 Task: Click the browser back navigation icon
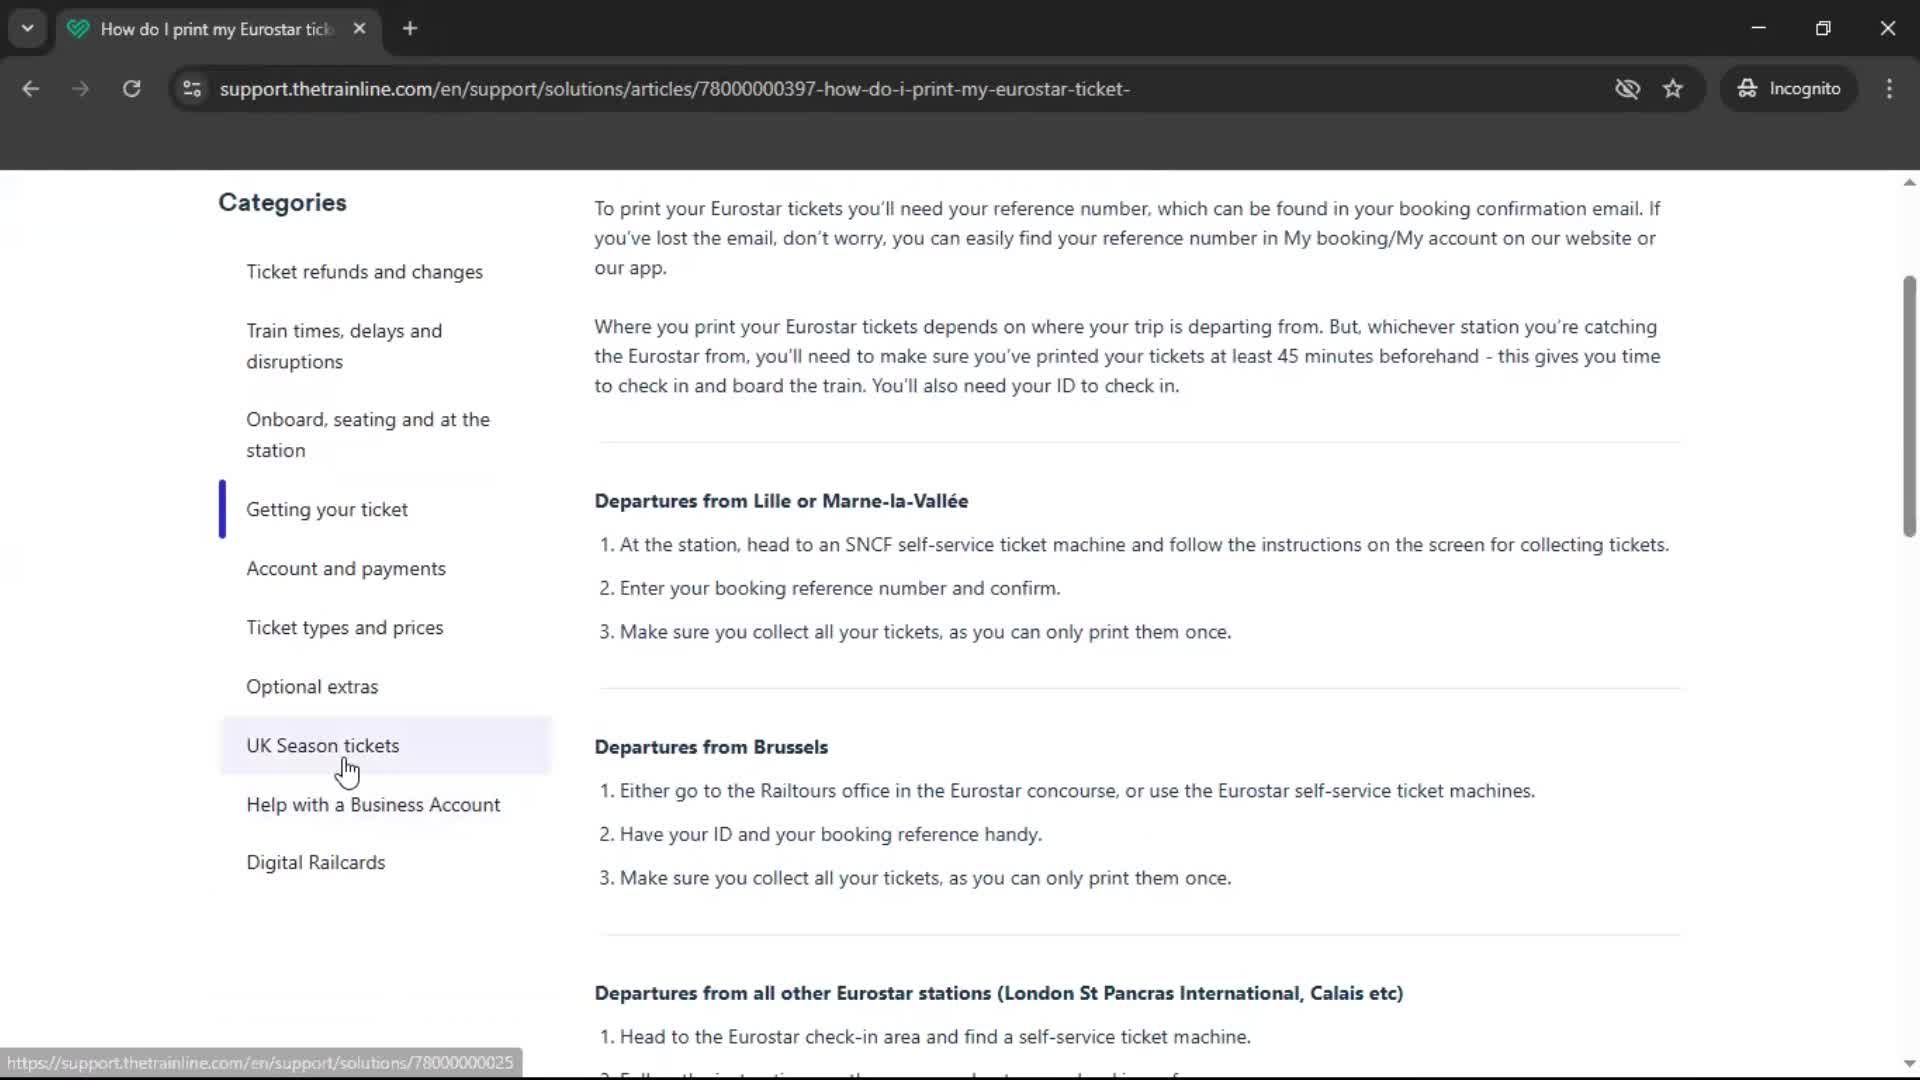[x=31, y=88]
